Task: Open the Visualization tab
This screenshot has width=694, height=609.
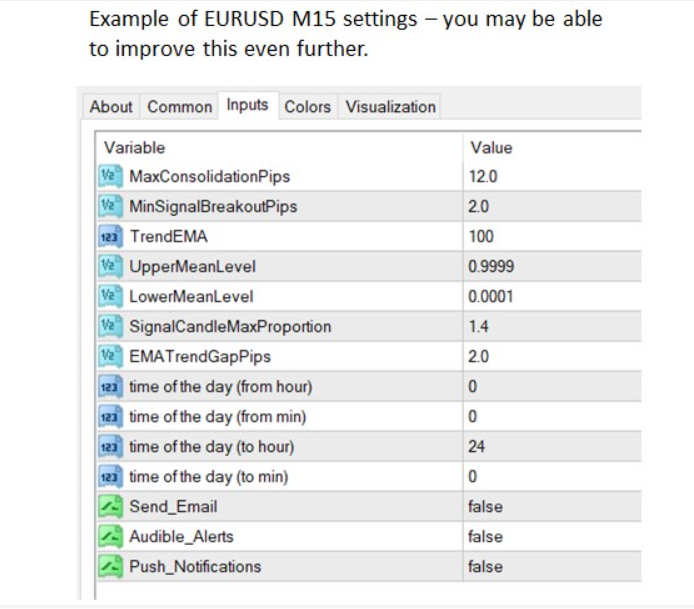Action: pos(391,107)
